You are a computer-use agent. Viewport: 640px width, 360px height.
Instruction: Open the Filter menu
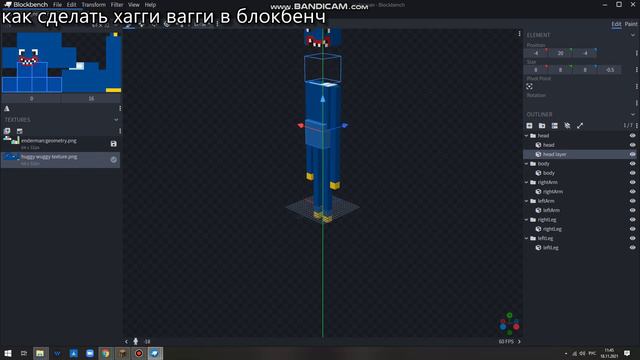pos(117,4)
